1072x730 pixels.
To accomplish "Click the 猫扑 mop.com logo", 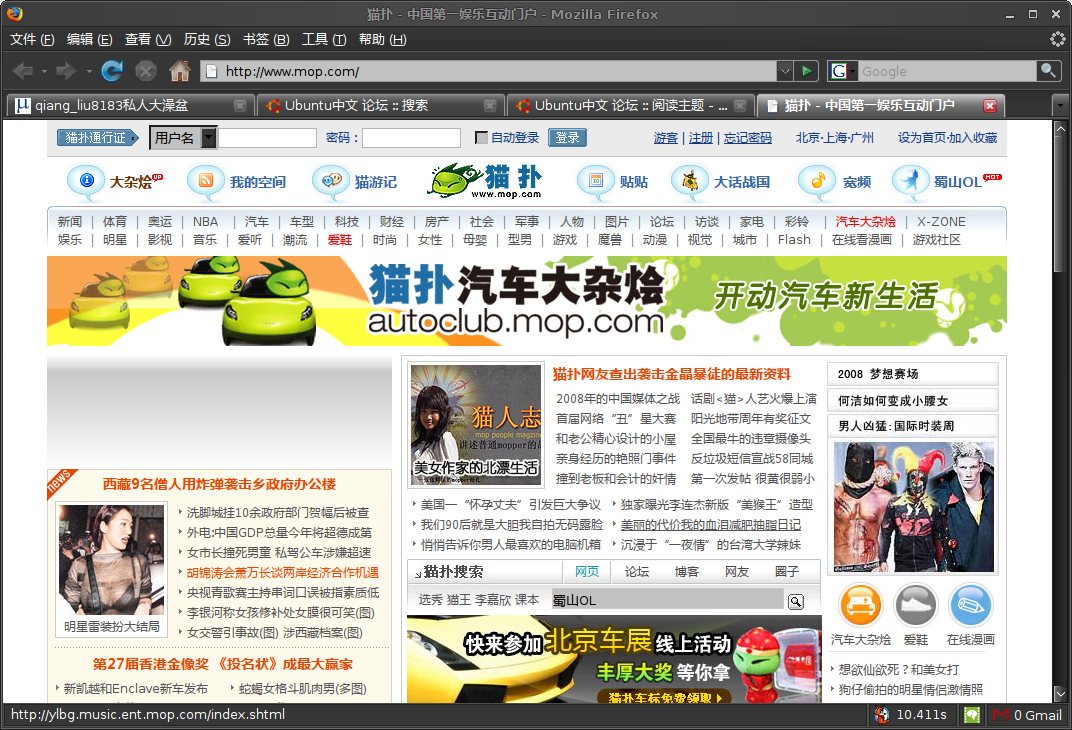I will coord(485,180).
